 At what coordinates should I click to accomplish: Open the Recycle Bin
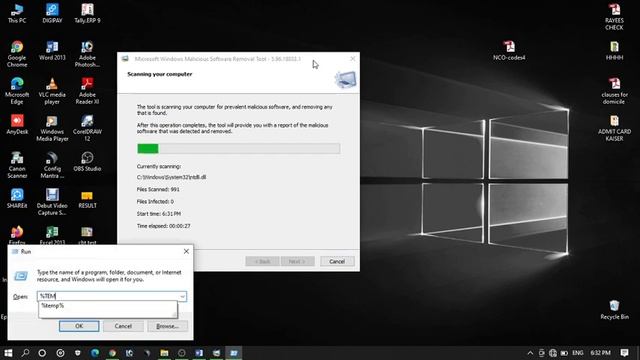pyautogui.click(x=614, y=309)
